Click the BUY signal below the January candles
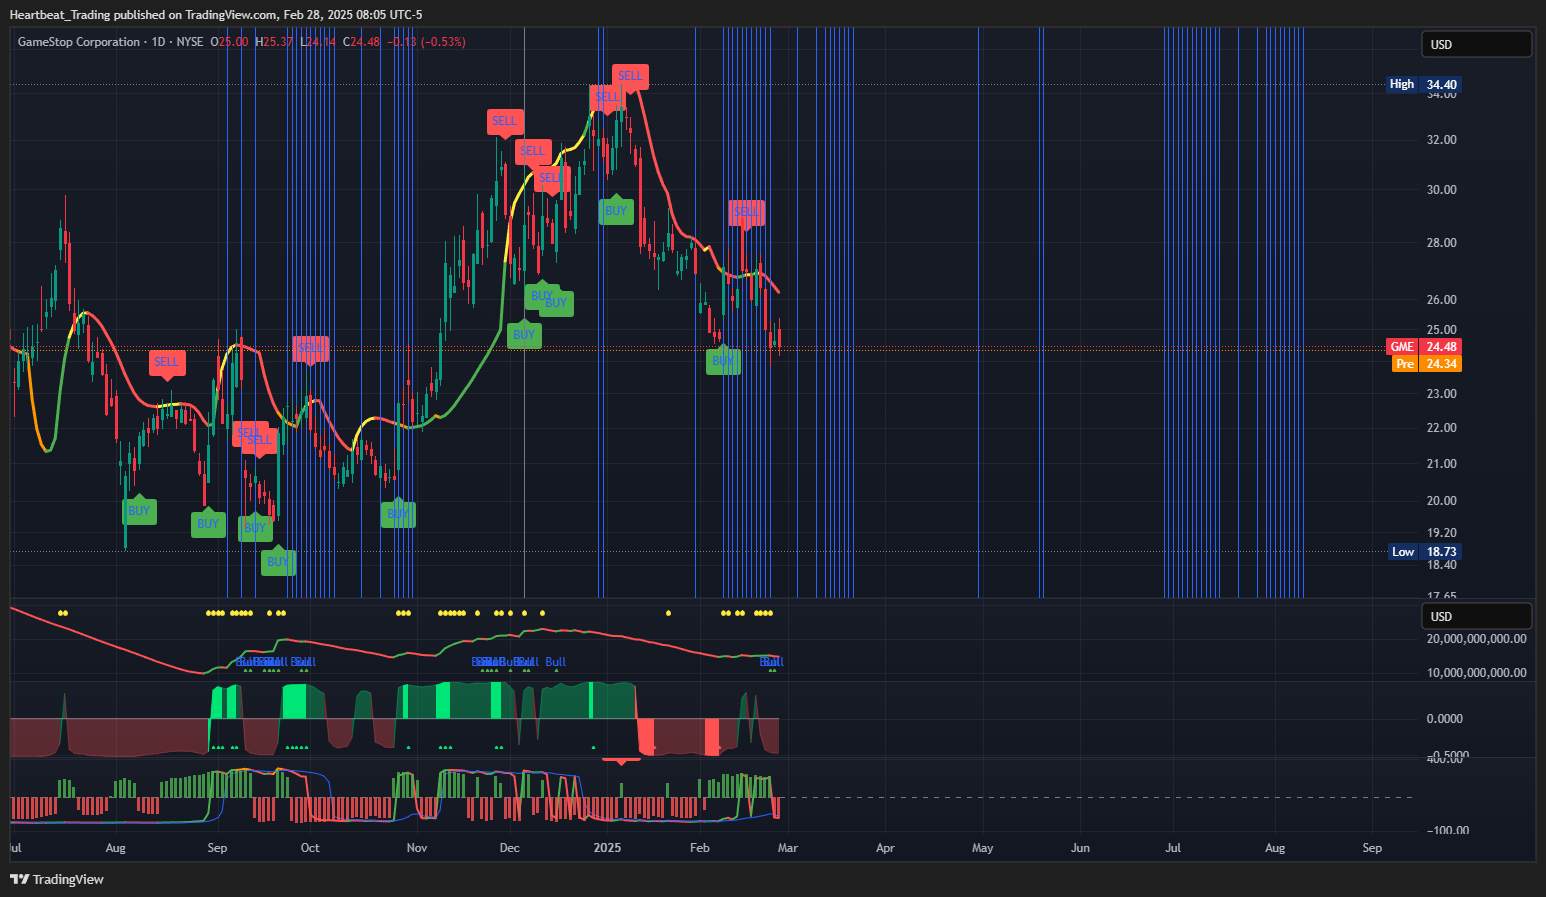 point(616,211)
